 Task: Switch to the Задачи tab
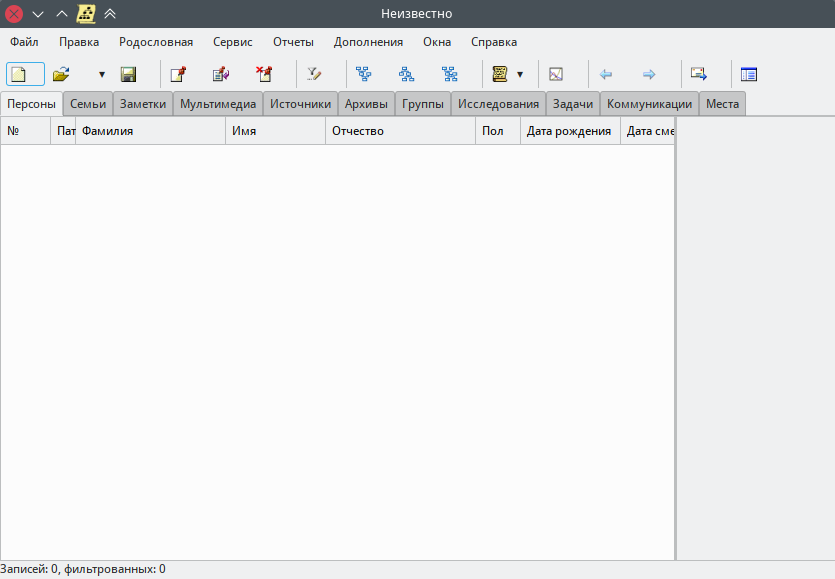pyautogui.click(x=573, y=104)
